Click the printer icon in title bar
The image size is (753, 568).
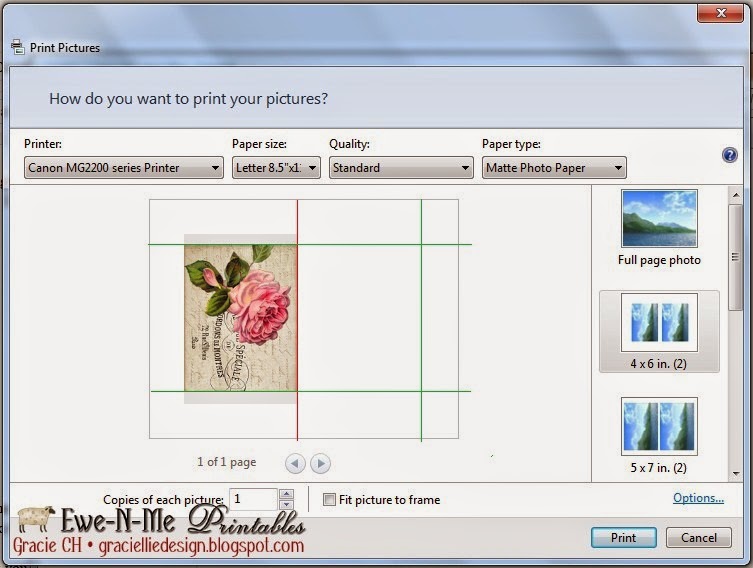[x=16, y=47]
